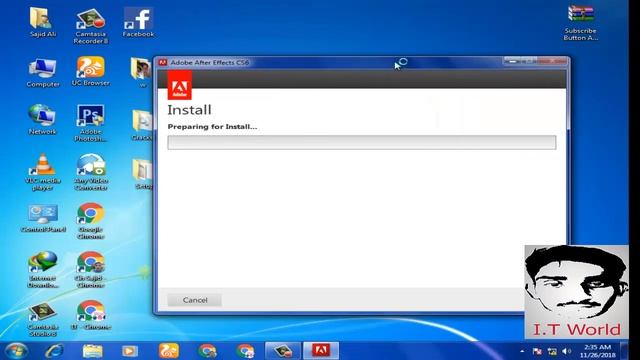
Task: Open the network tray icon
Action: click(552, 351)
